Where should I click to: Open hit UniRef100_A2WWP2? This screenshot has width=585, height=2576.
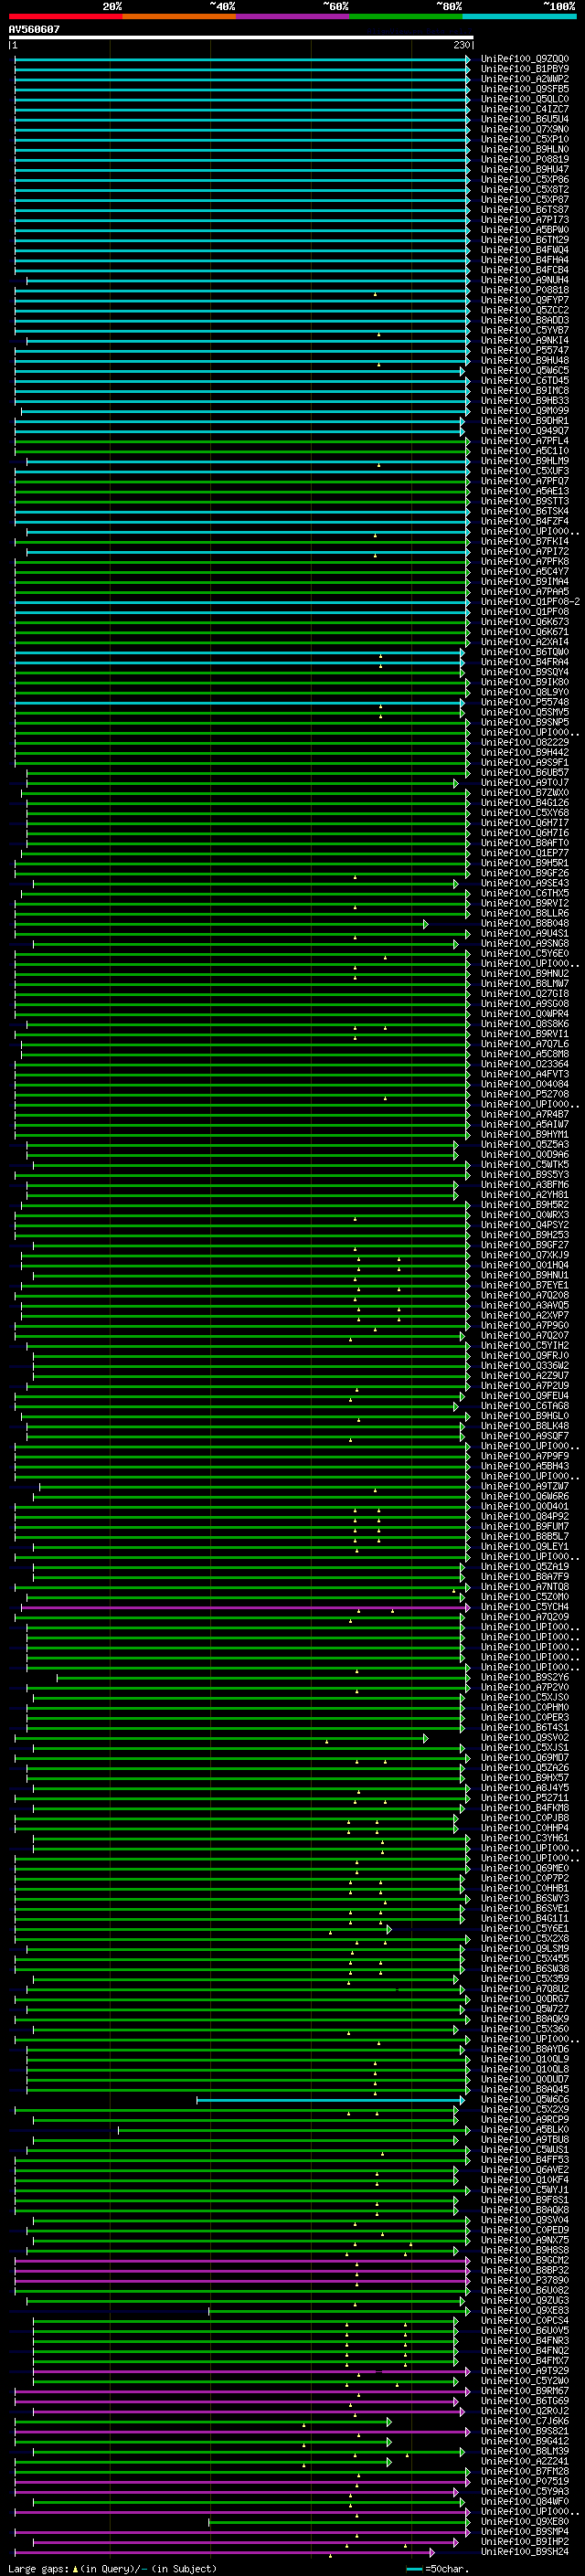525,79
